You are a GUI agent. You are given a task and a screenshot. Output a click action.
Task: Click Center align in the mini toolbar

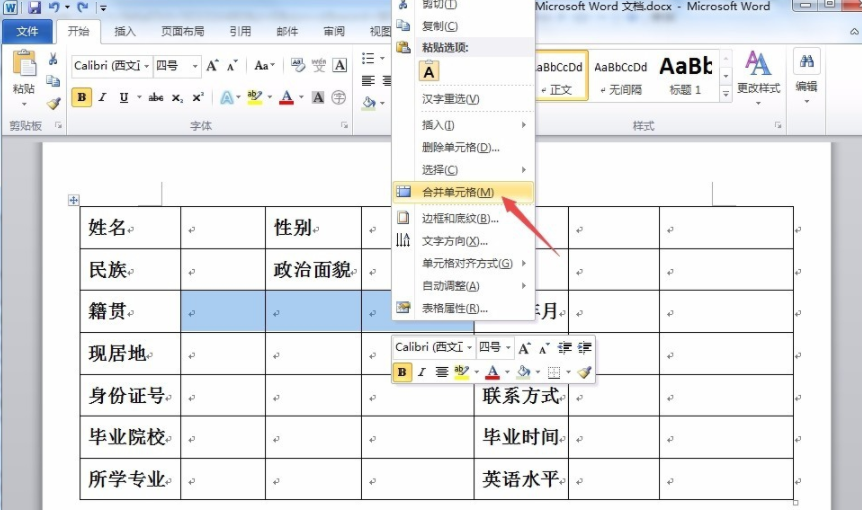(441, 372)
